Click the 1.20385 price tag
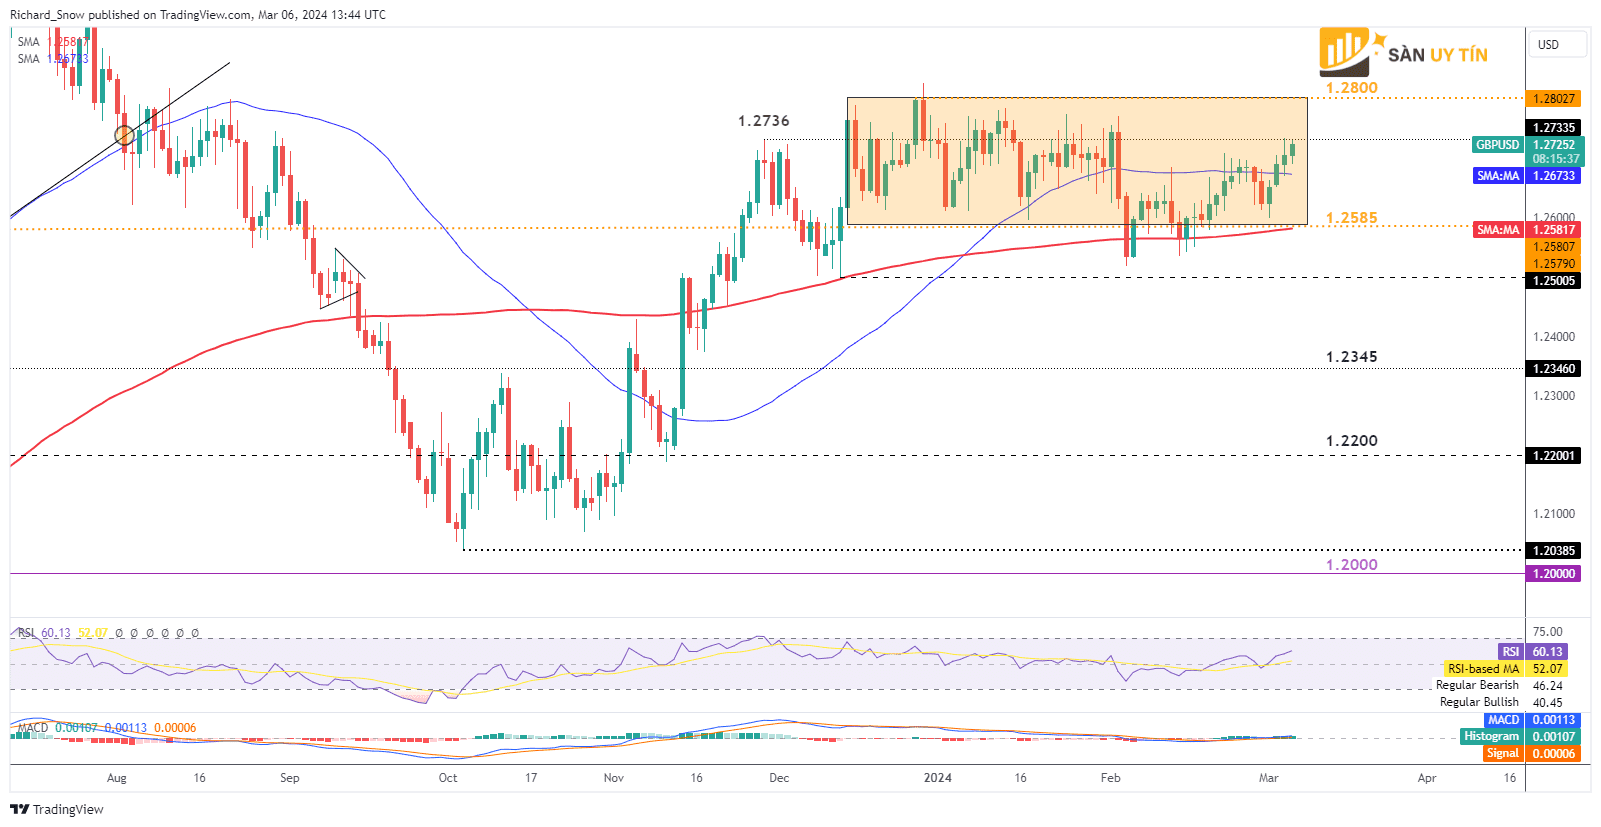1601x827 pixels. pyautogui.click(x=1554, y=550)
